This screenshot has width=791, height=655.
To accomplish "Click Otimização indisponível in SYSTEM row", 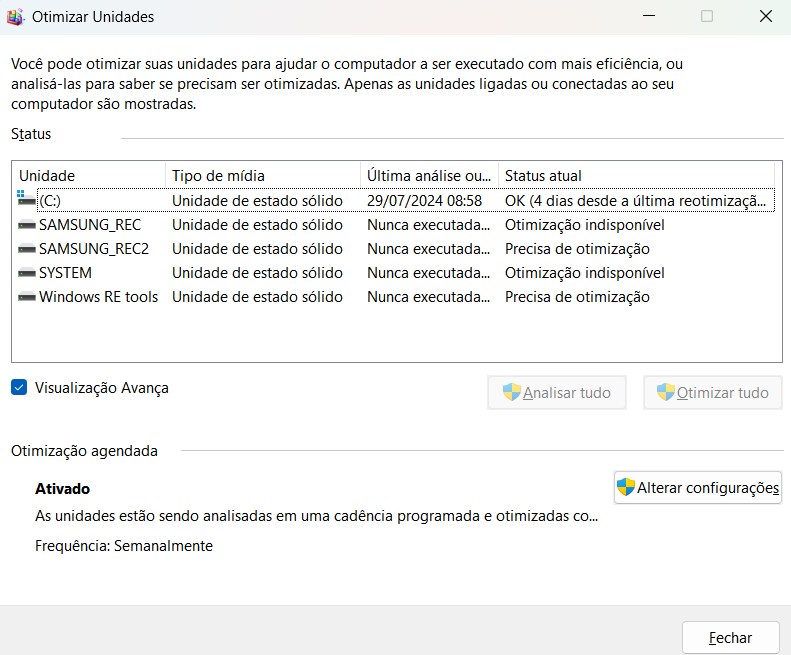I will click(x=584, y=273).
